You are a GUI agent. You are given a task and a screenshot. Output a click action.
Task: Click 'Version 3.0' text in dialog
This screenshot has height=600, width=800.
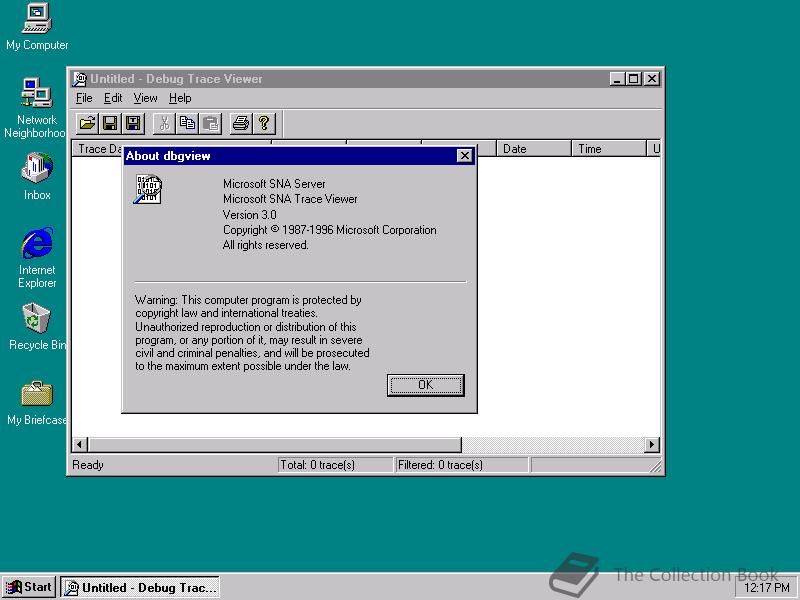coord(249,215)
